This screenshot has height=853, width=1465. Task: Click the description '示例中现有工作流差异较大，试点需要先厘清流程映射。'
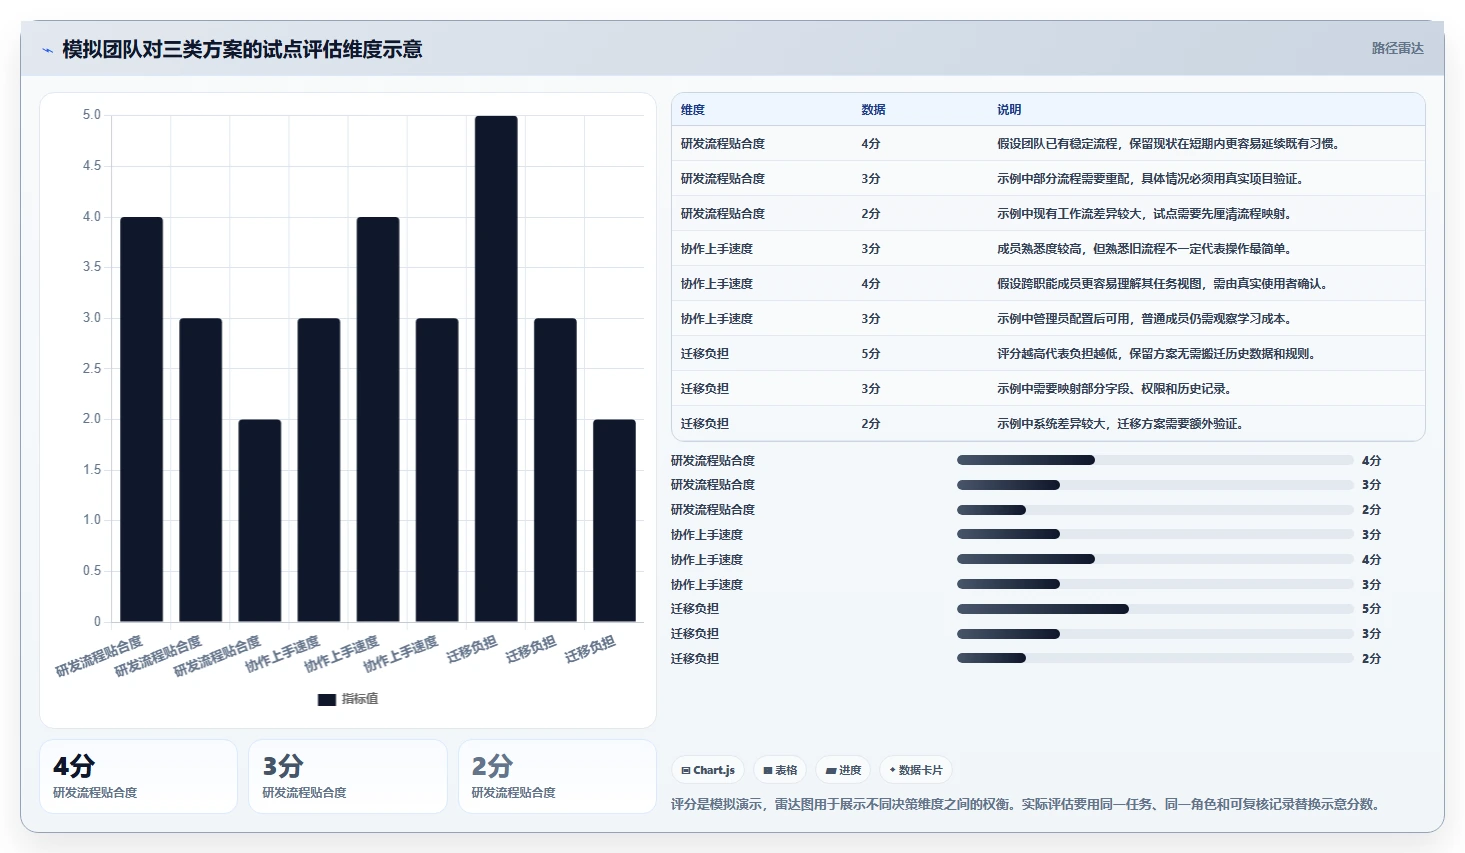[1144, 214]
